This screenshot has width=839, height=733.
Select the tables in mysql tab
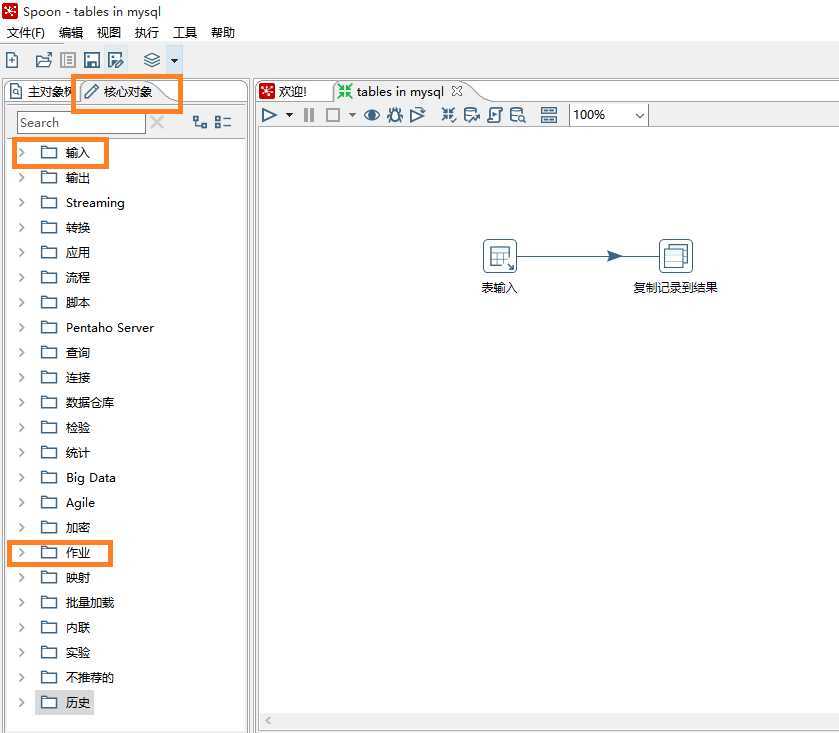400,91
